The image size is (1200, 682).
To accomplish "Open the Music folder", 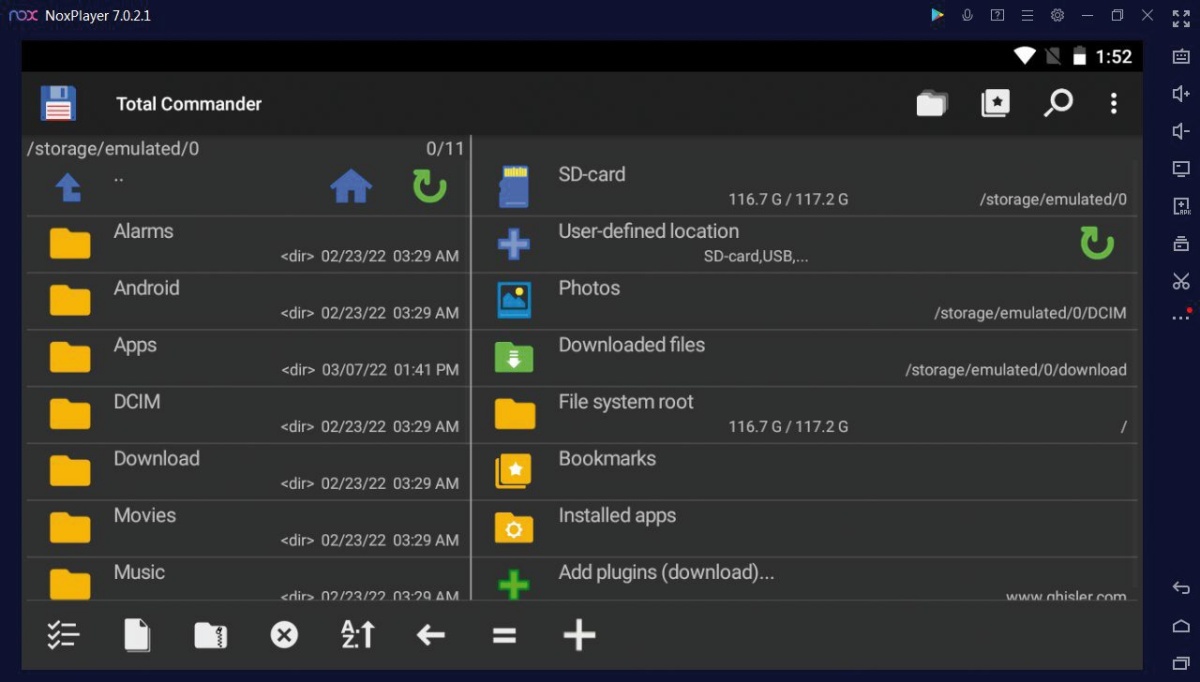I will point(247,579).
